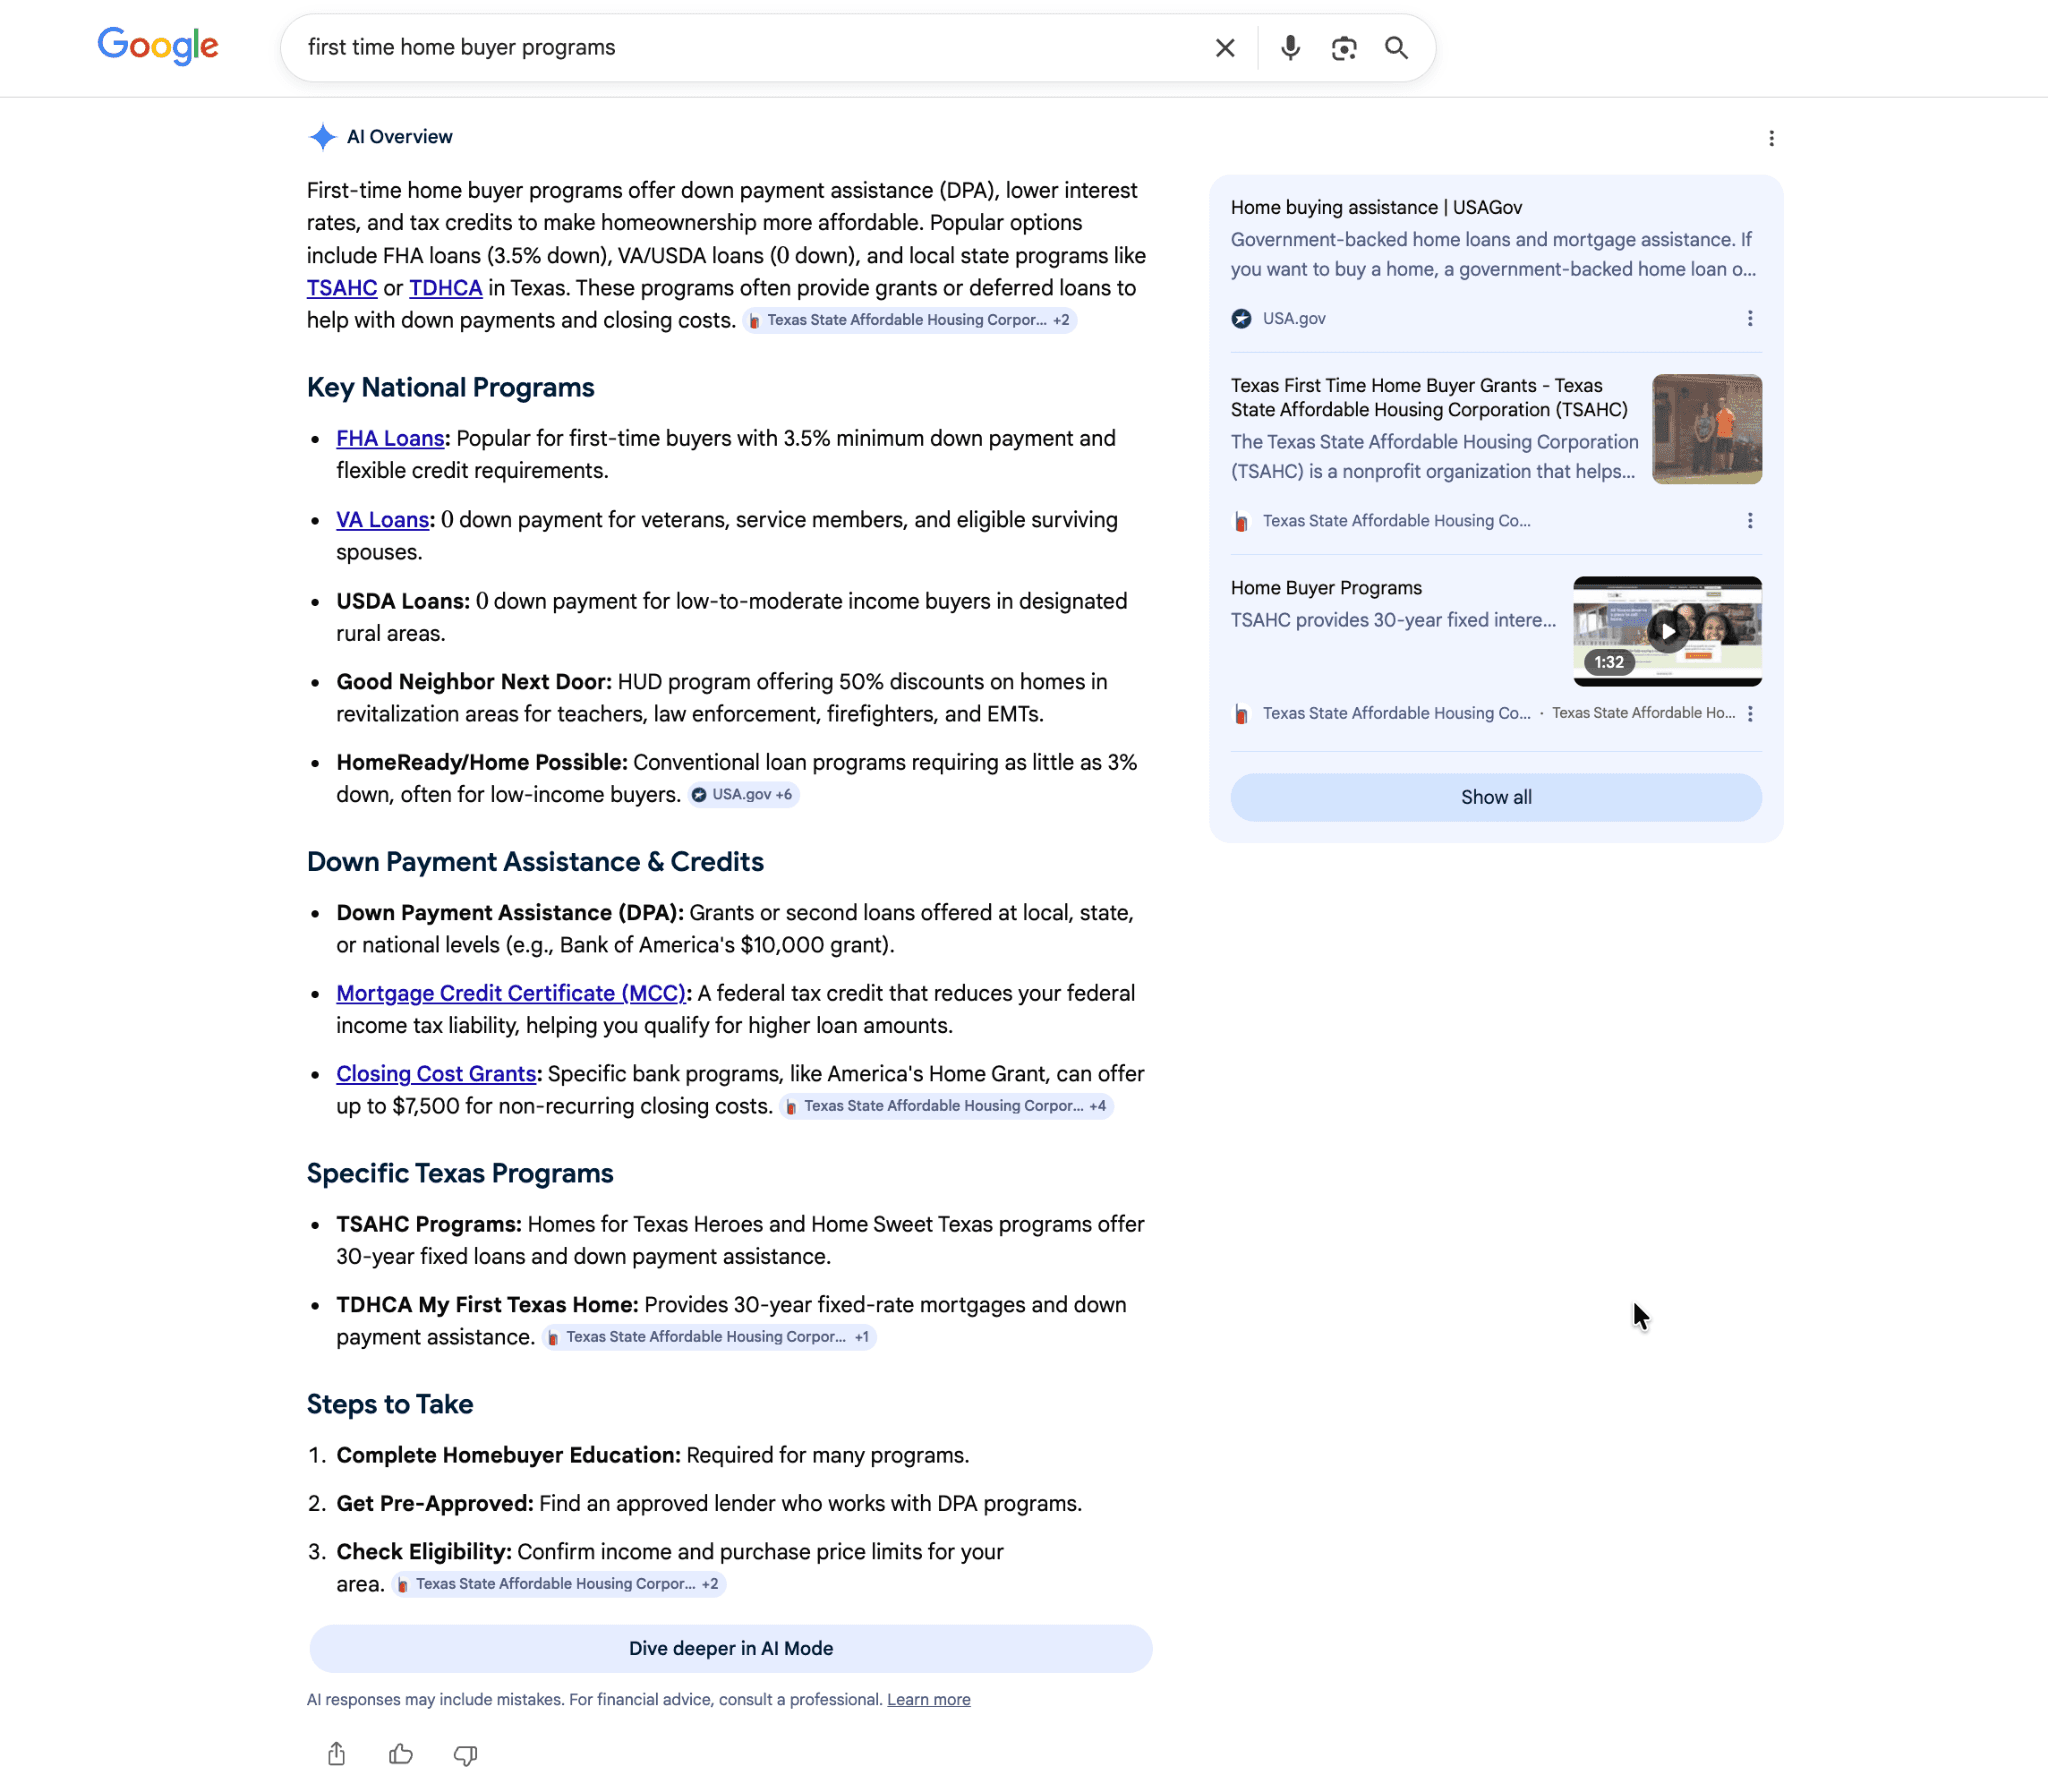This screenshot has height=1783, width=2048.
Task: Open the three-dot menu on the TSAHC grants card
Action: (x=1750, y=520)
